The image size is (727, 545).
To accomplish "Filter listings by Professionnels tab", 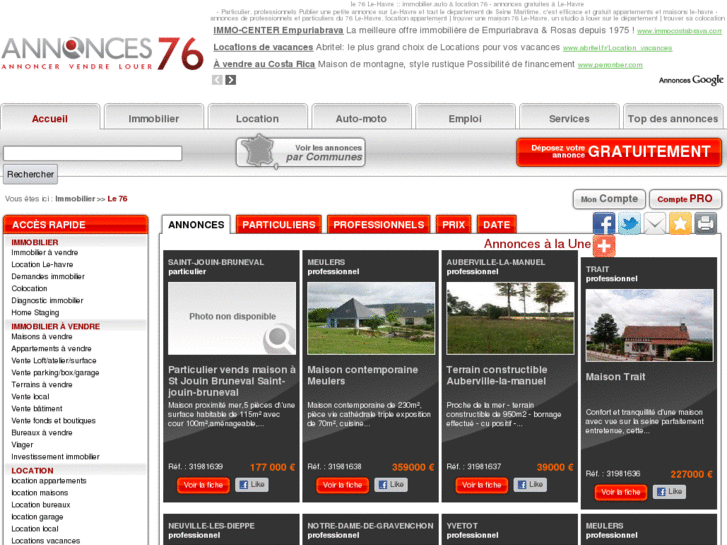I will [379, 225].
